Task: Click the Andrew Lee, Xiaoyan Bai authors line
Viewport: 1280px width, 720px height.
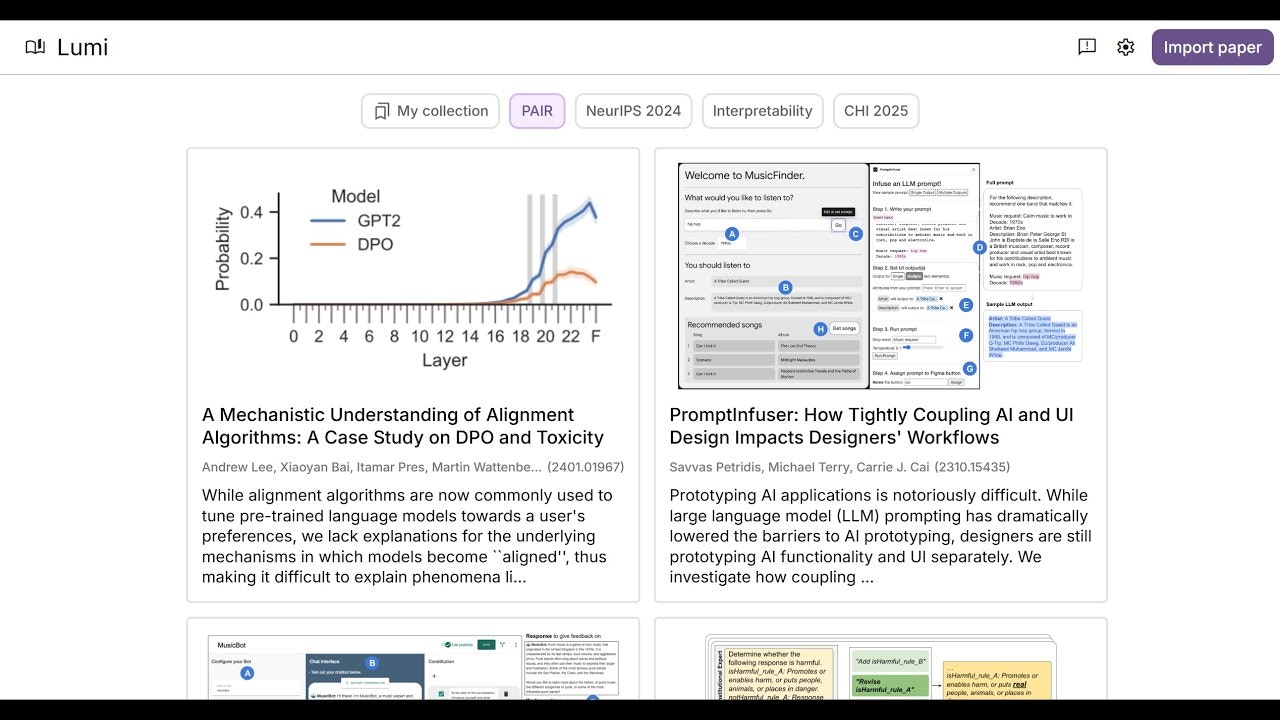Action: 371,467
